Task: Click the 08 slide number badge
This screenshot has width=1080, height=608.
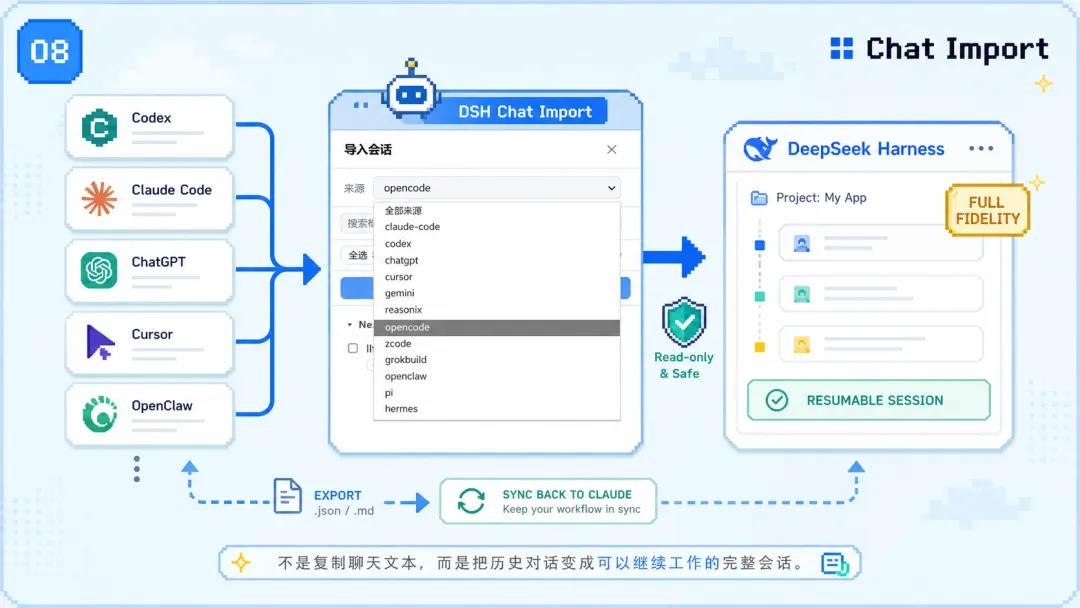Action: click(x=50, y=52)
